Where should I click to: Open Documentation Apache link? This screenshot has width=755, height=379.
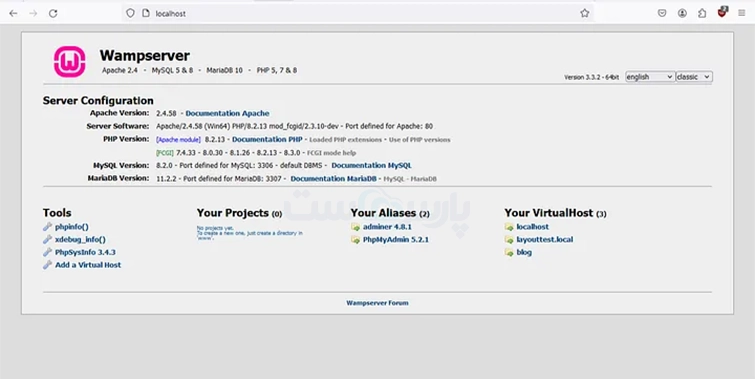(x=227, y=114)
